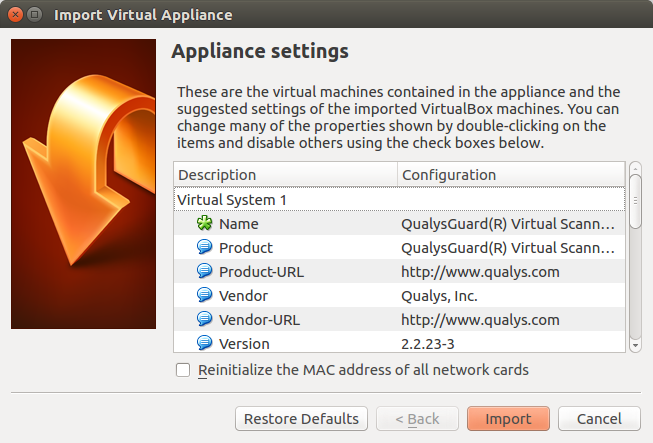The width and height of the screenshot is (653, 443).
Task: Click the Vendor-URL speech bubble icon
Action: tap(204, 319)
